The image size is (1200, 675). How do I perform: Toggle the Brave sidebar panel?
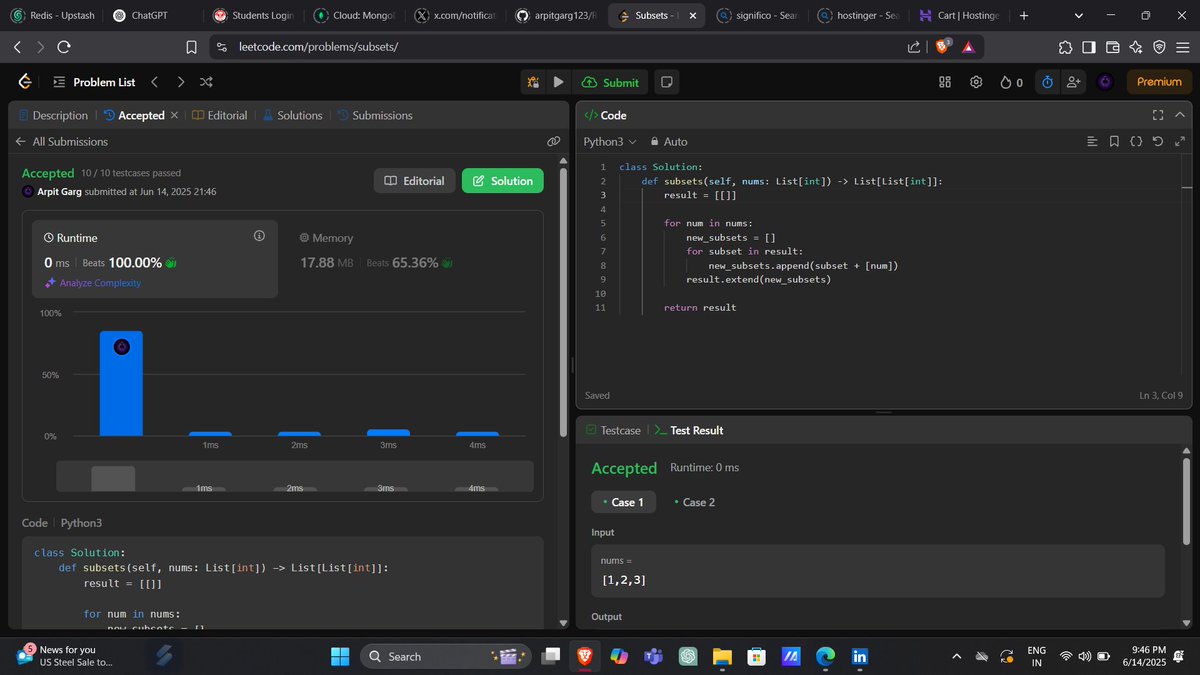pos(1088,47)
